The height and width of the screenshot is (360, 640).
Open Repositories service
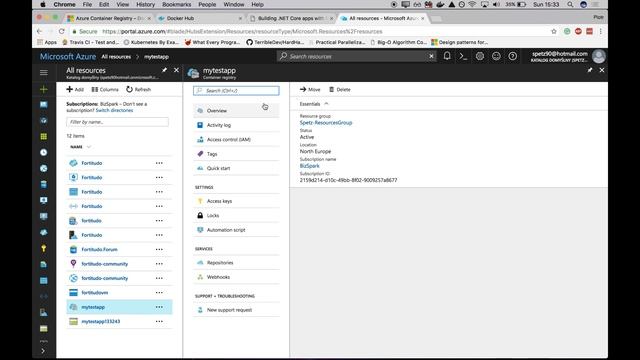point(236,263)
